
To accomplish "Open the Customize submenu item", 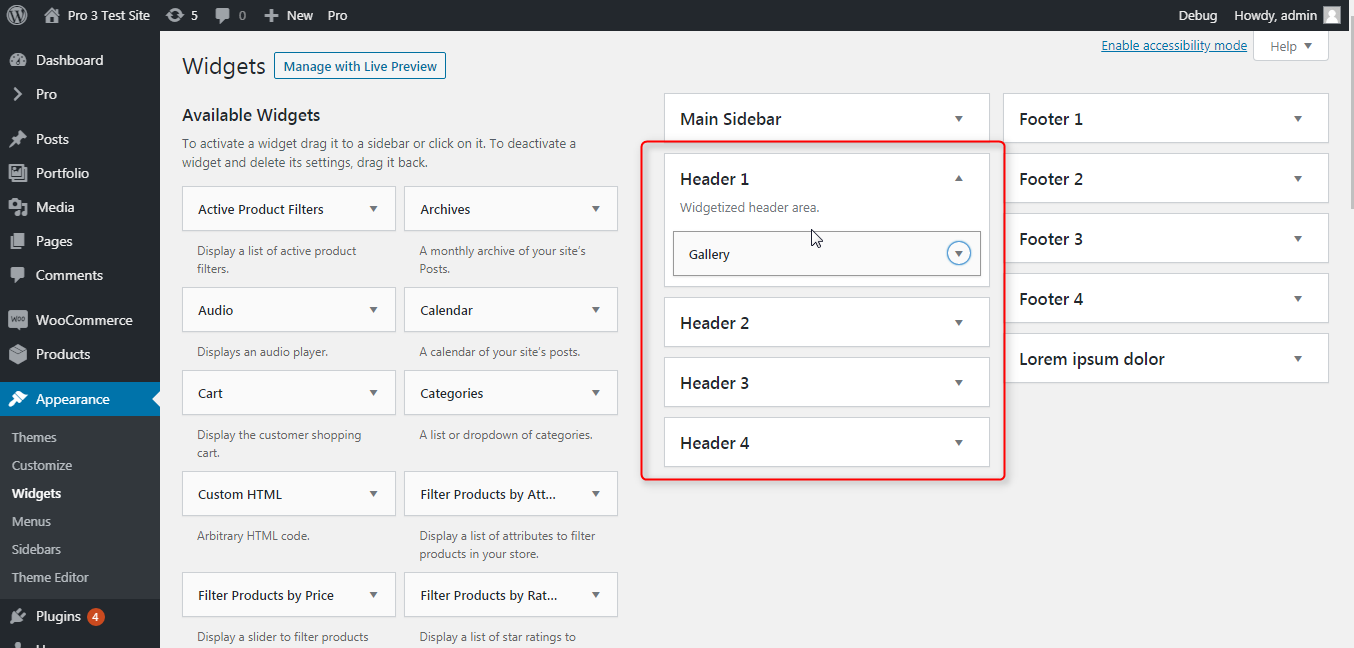I will pos(42,465).
